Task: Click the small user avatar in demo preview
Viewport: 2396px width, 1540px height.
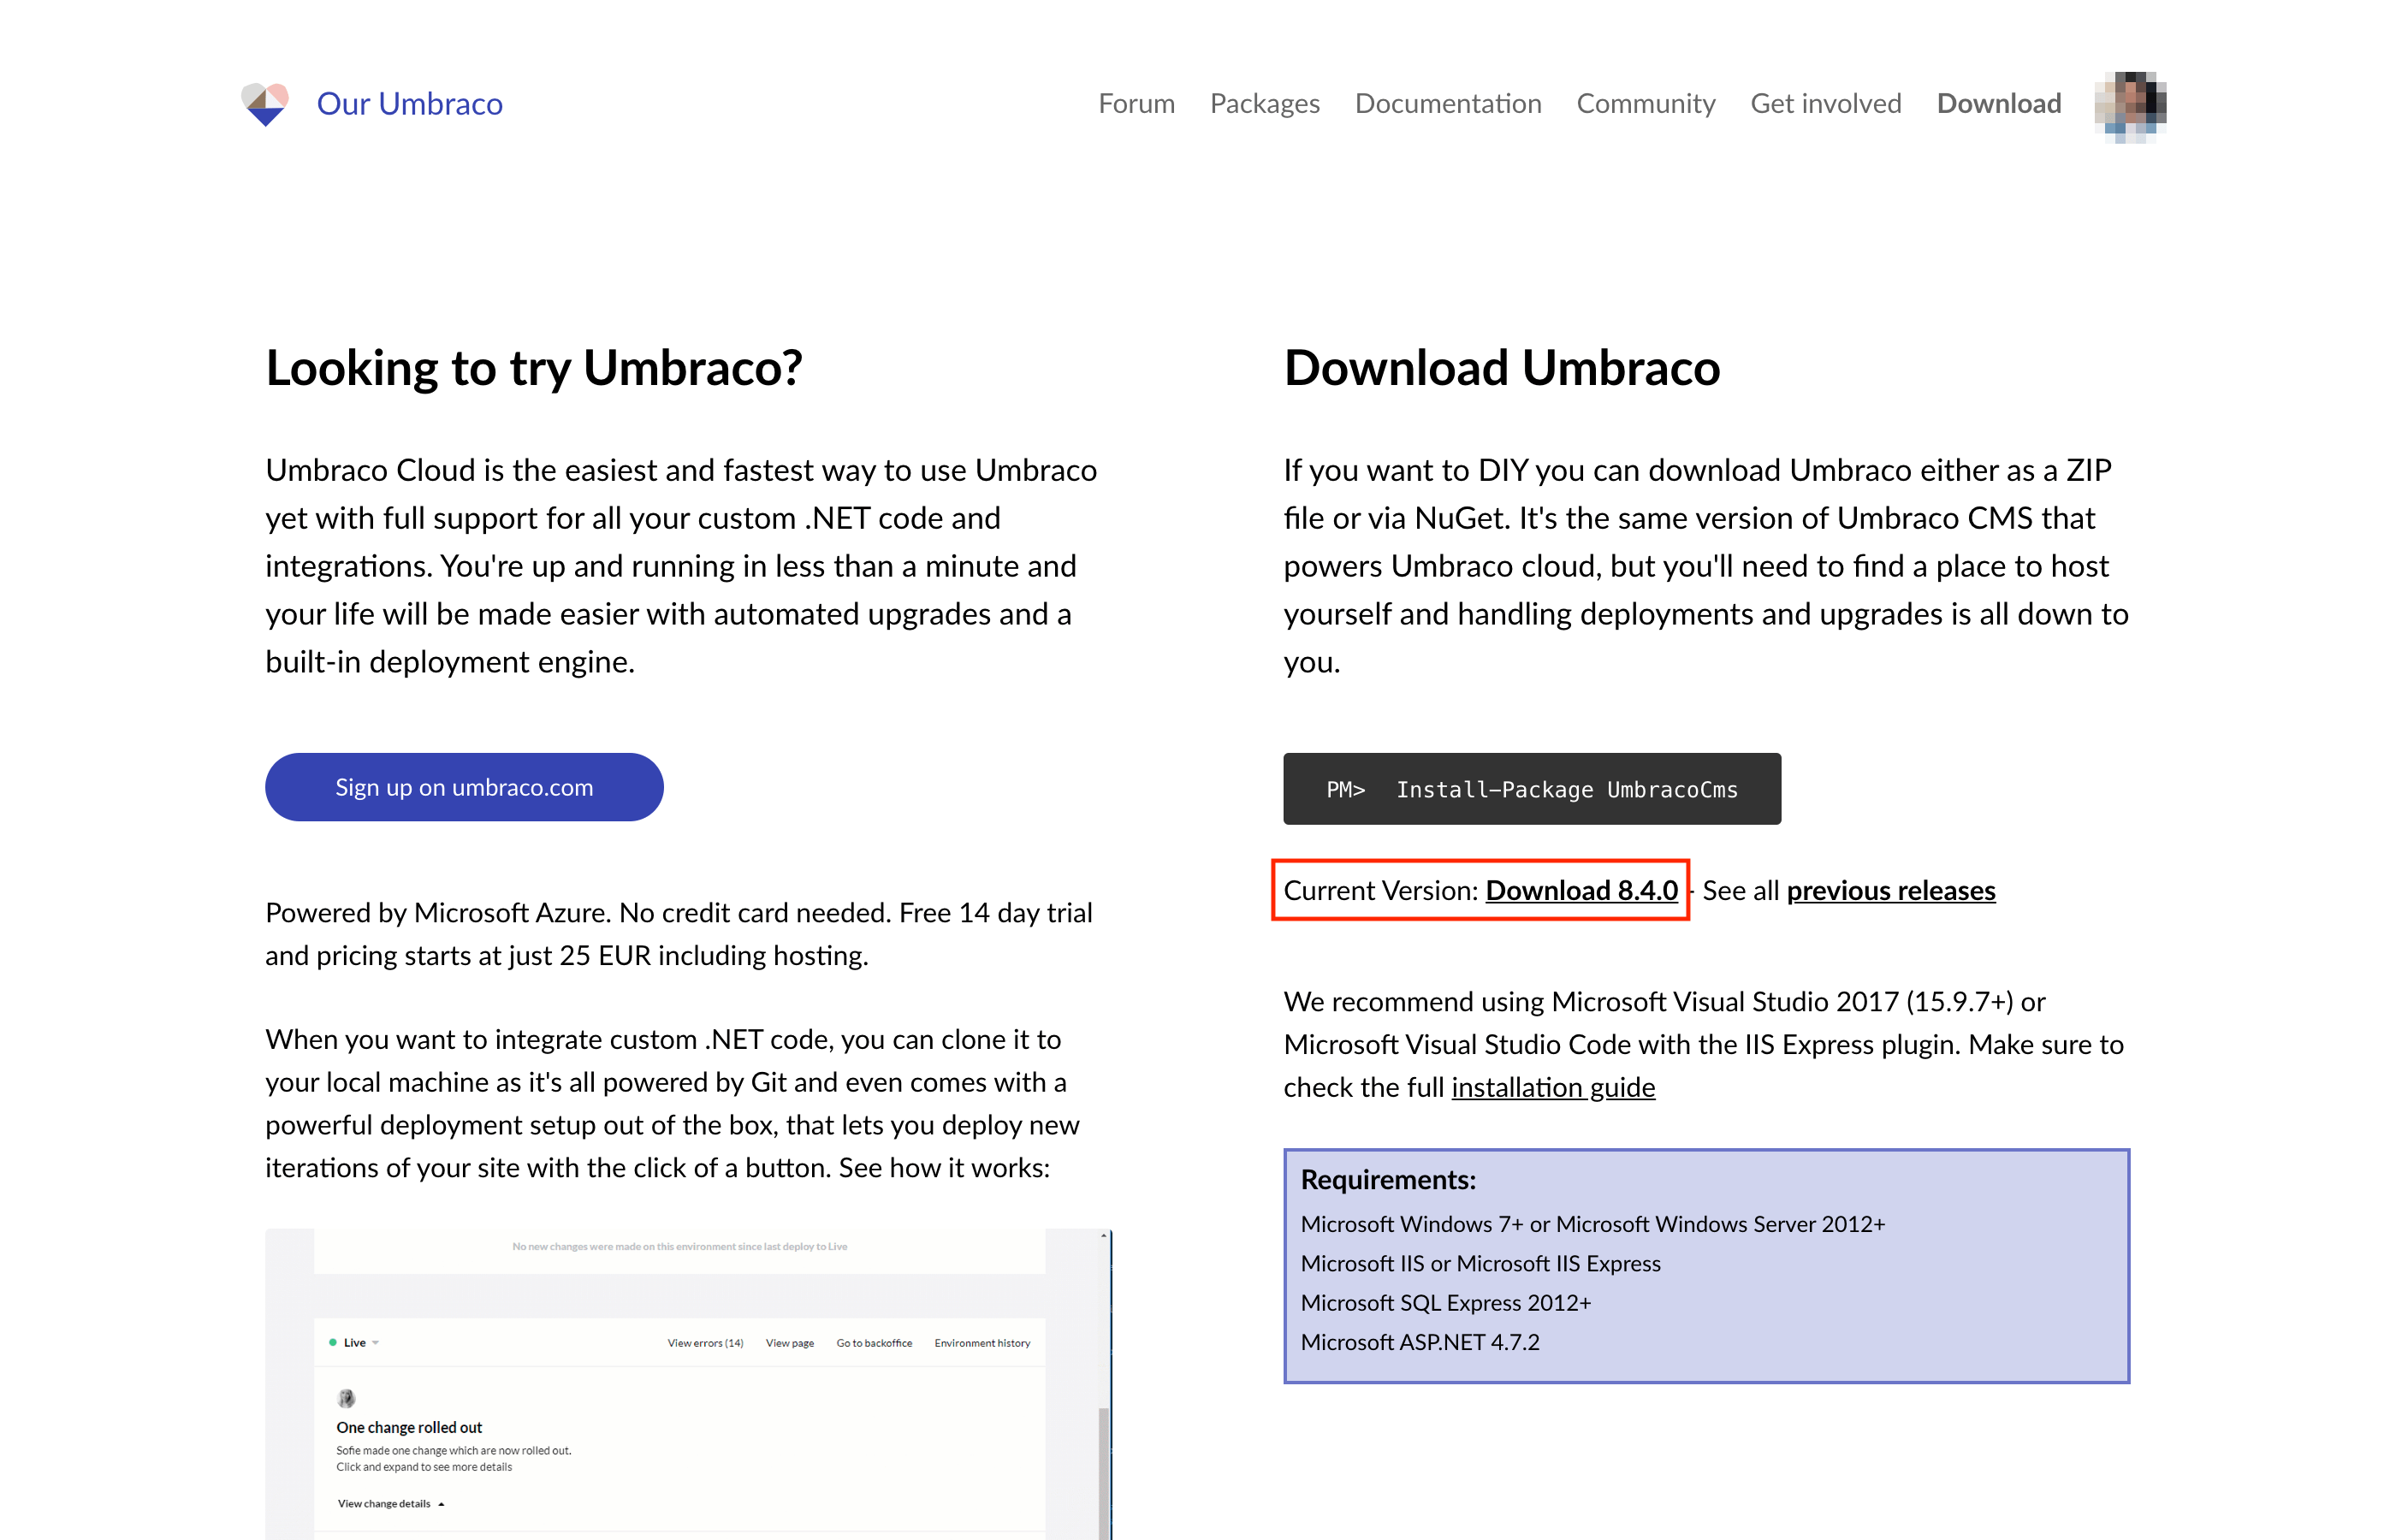Action: tap(346, 1397)
